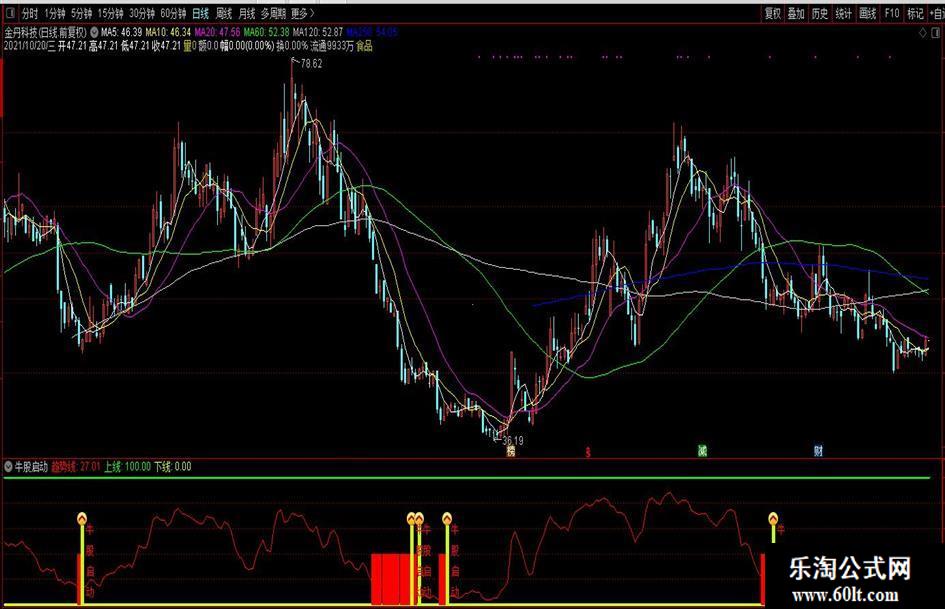Image resolution: width=945 pixels, height=609 pixels.
Task: Click the 趋势线: 27.01 value
Action: point(75,467)
